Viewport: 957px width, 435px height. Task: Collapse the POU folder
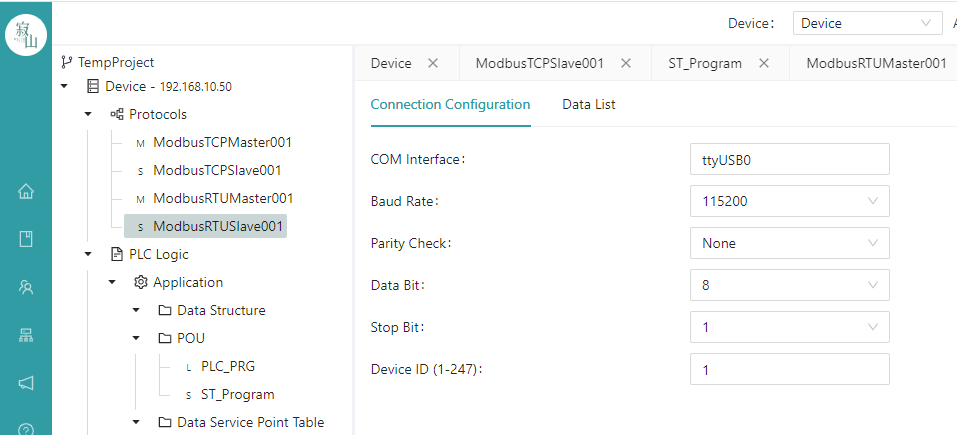click(136, 338)
